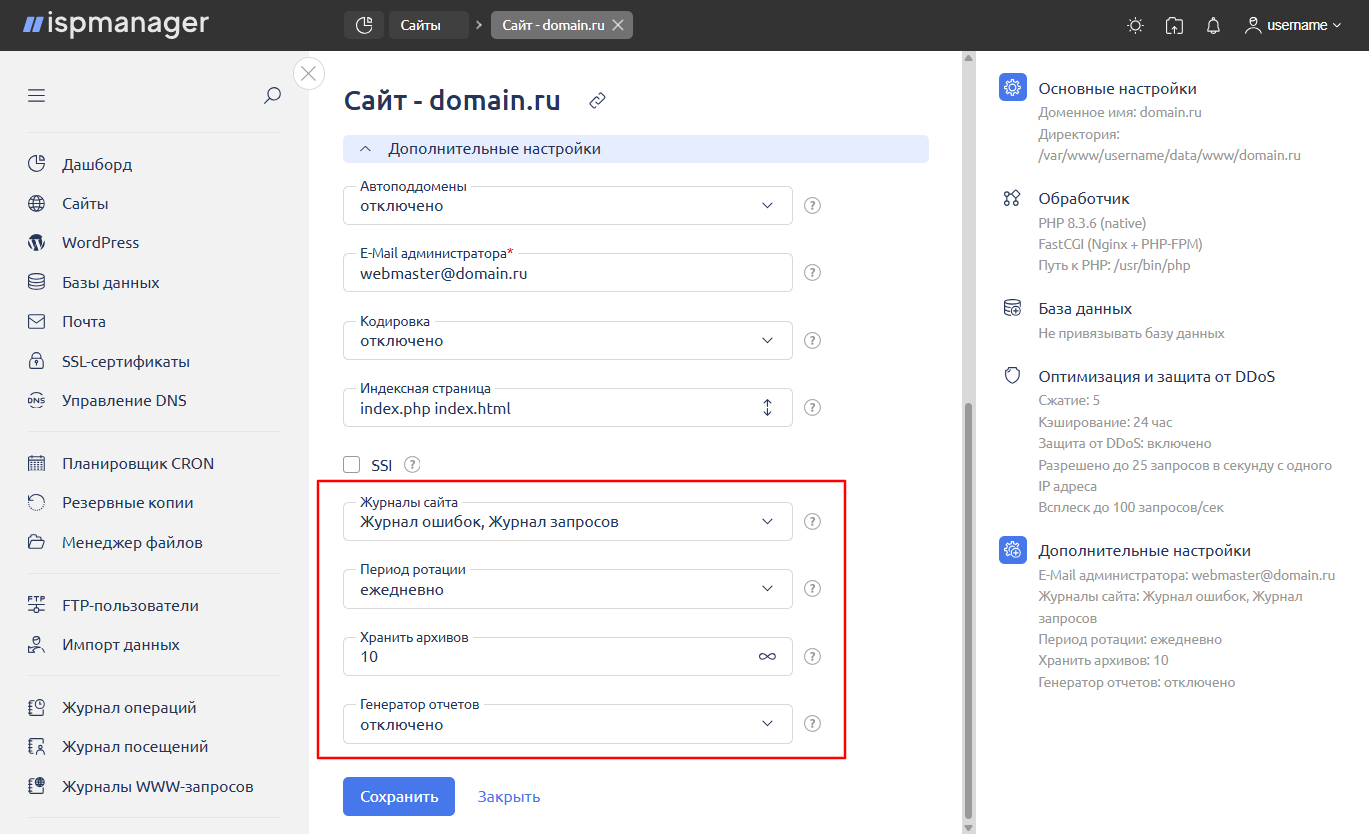Image resolution: width=1369 pixels, height=834 pixels.
Task: Click help icon next to Автоподдомены
Action: [813, 206]
